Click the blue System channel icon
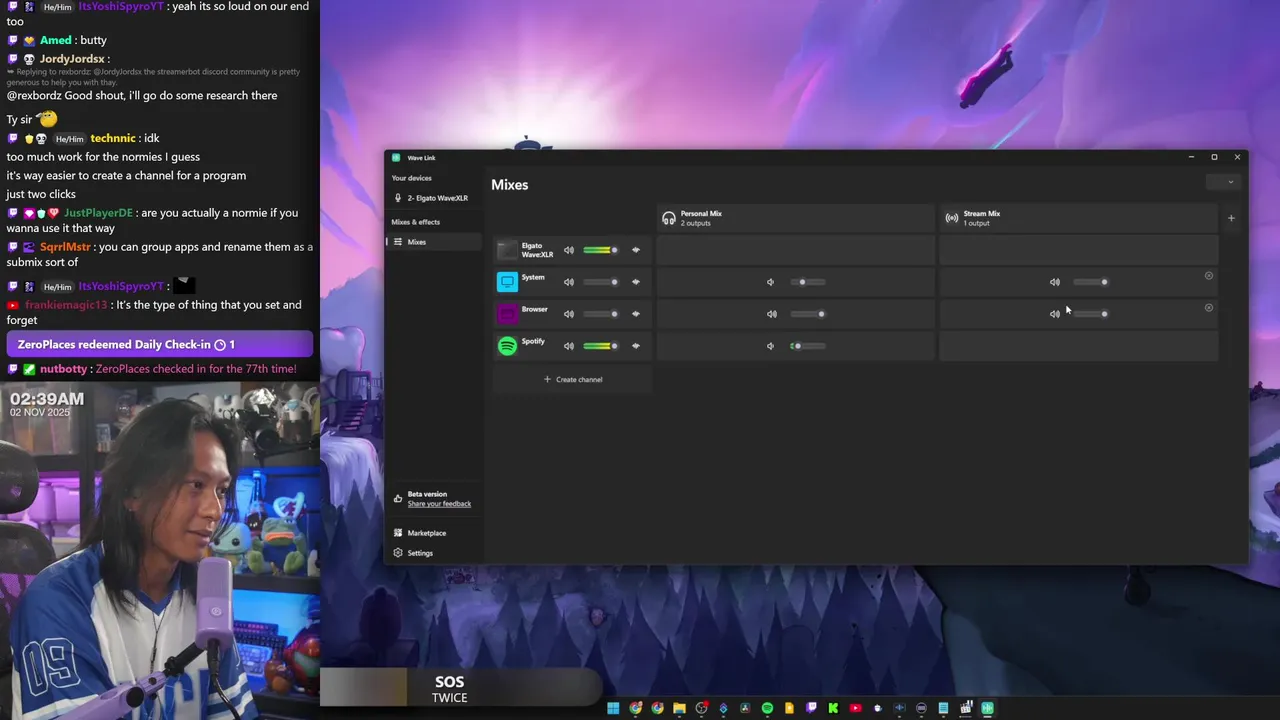This screenshot has width=1280, height=720. 508,282
